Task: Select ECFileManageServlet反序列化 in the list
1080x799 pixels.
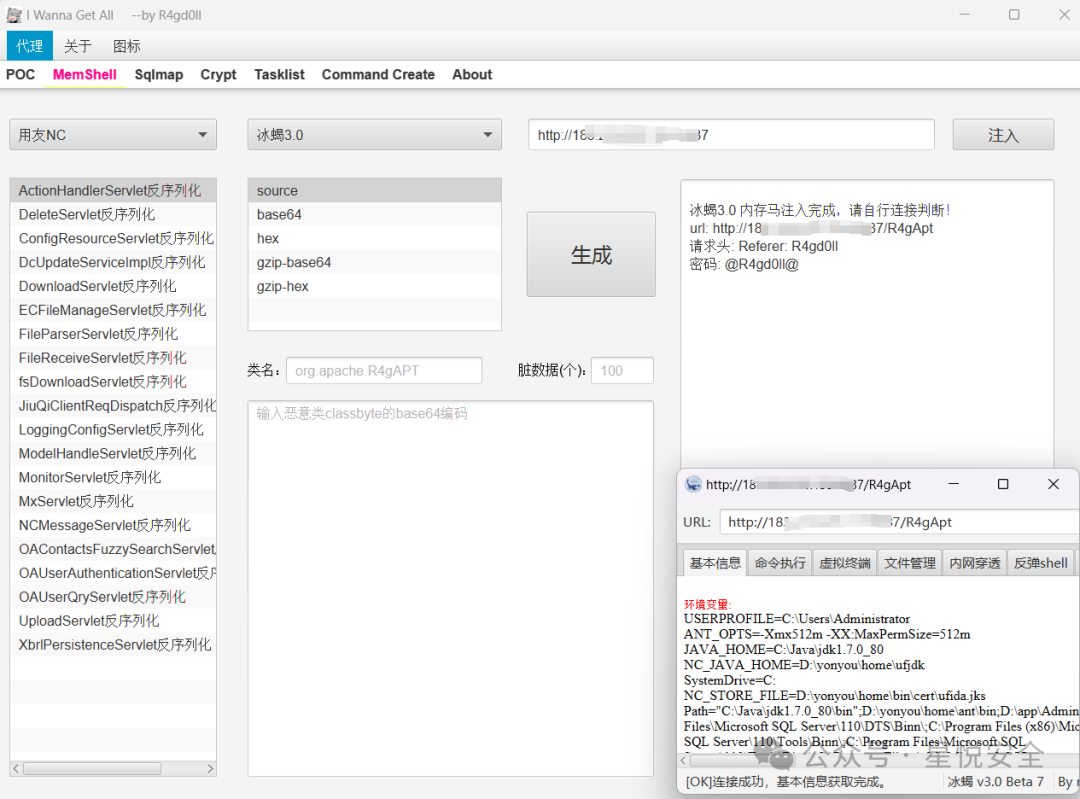Action: (113, 310)
